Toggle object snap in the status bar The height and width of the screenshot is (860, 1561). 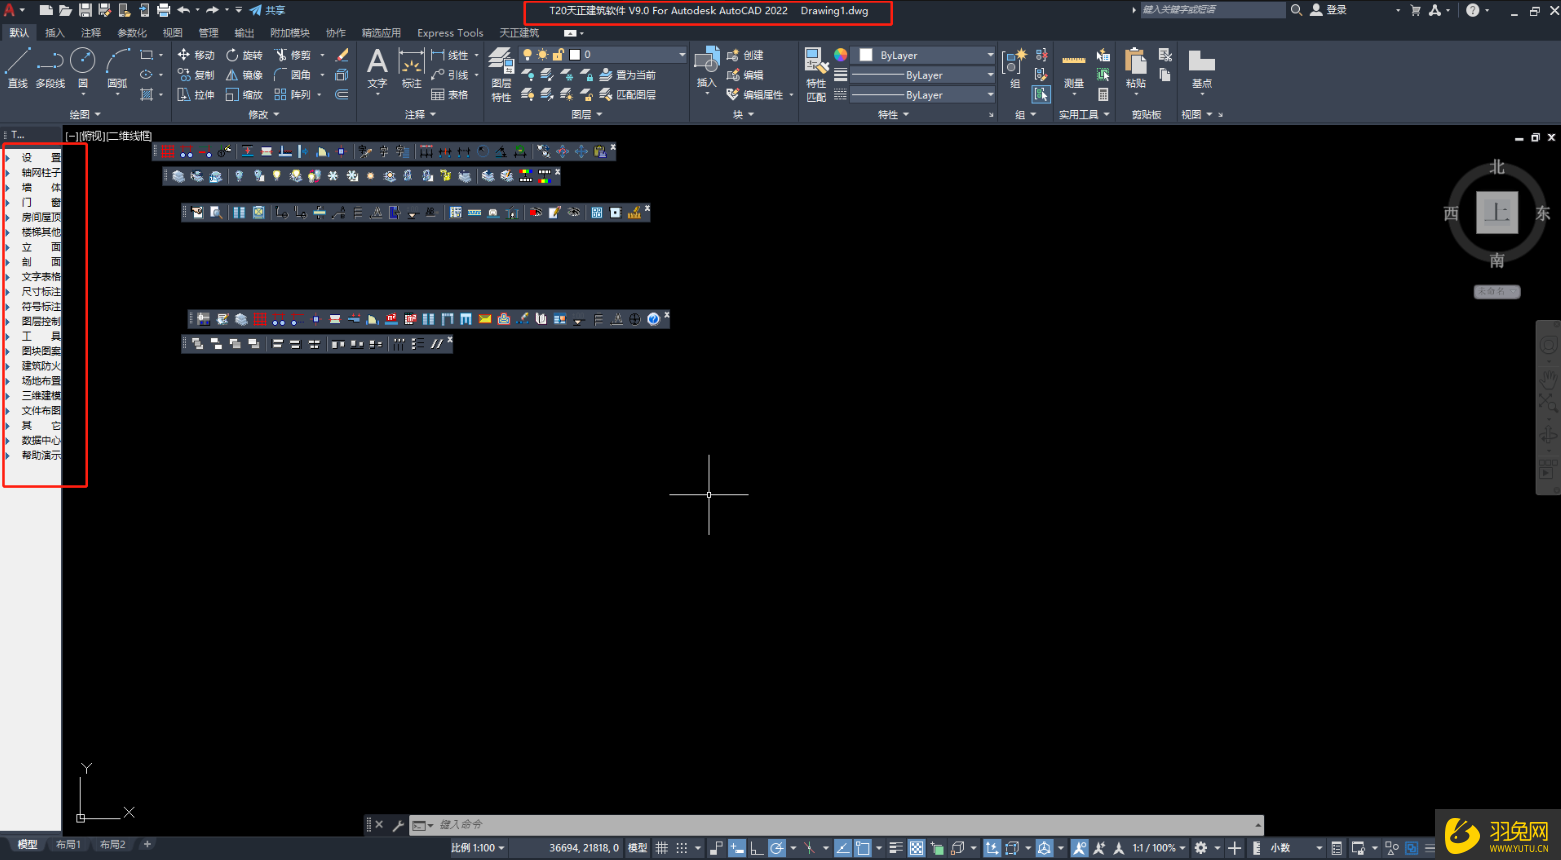coord(862,848)
